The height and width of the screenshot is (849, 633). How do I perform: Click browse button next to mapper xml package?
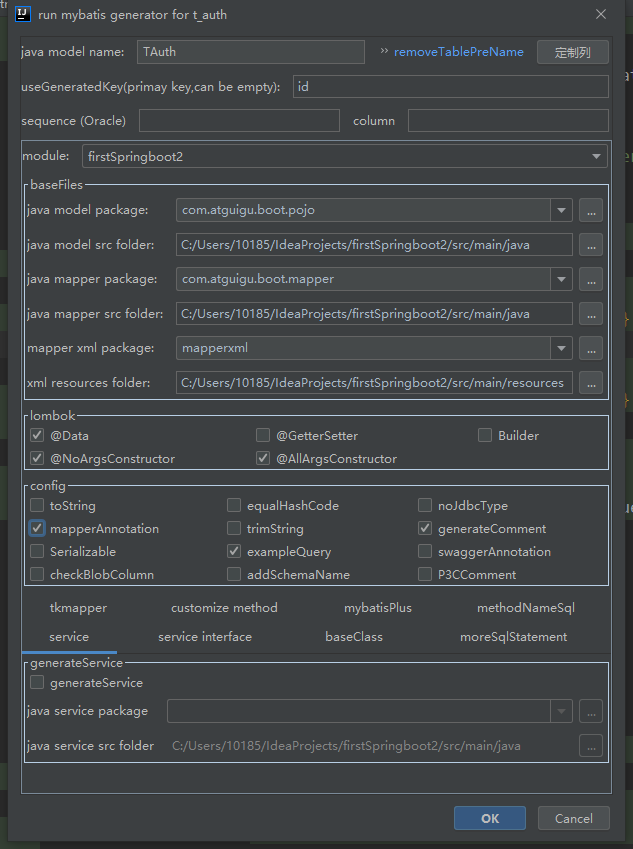(591, 348)
